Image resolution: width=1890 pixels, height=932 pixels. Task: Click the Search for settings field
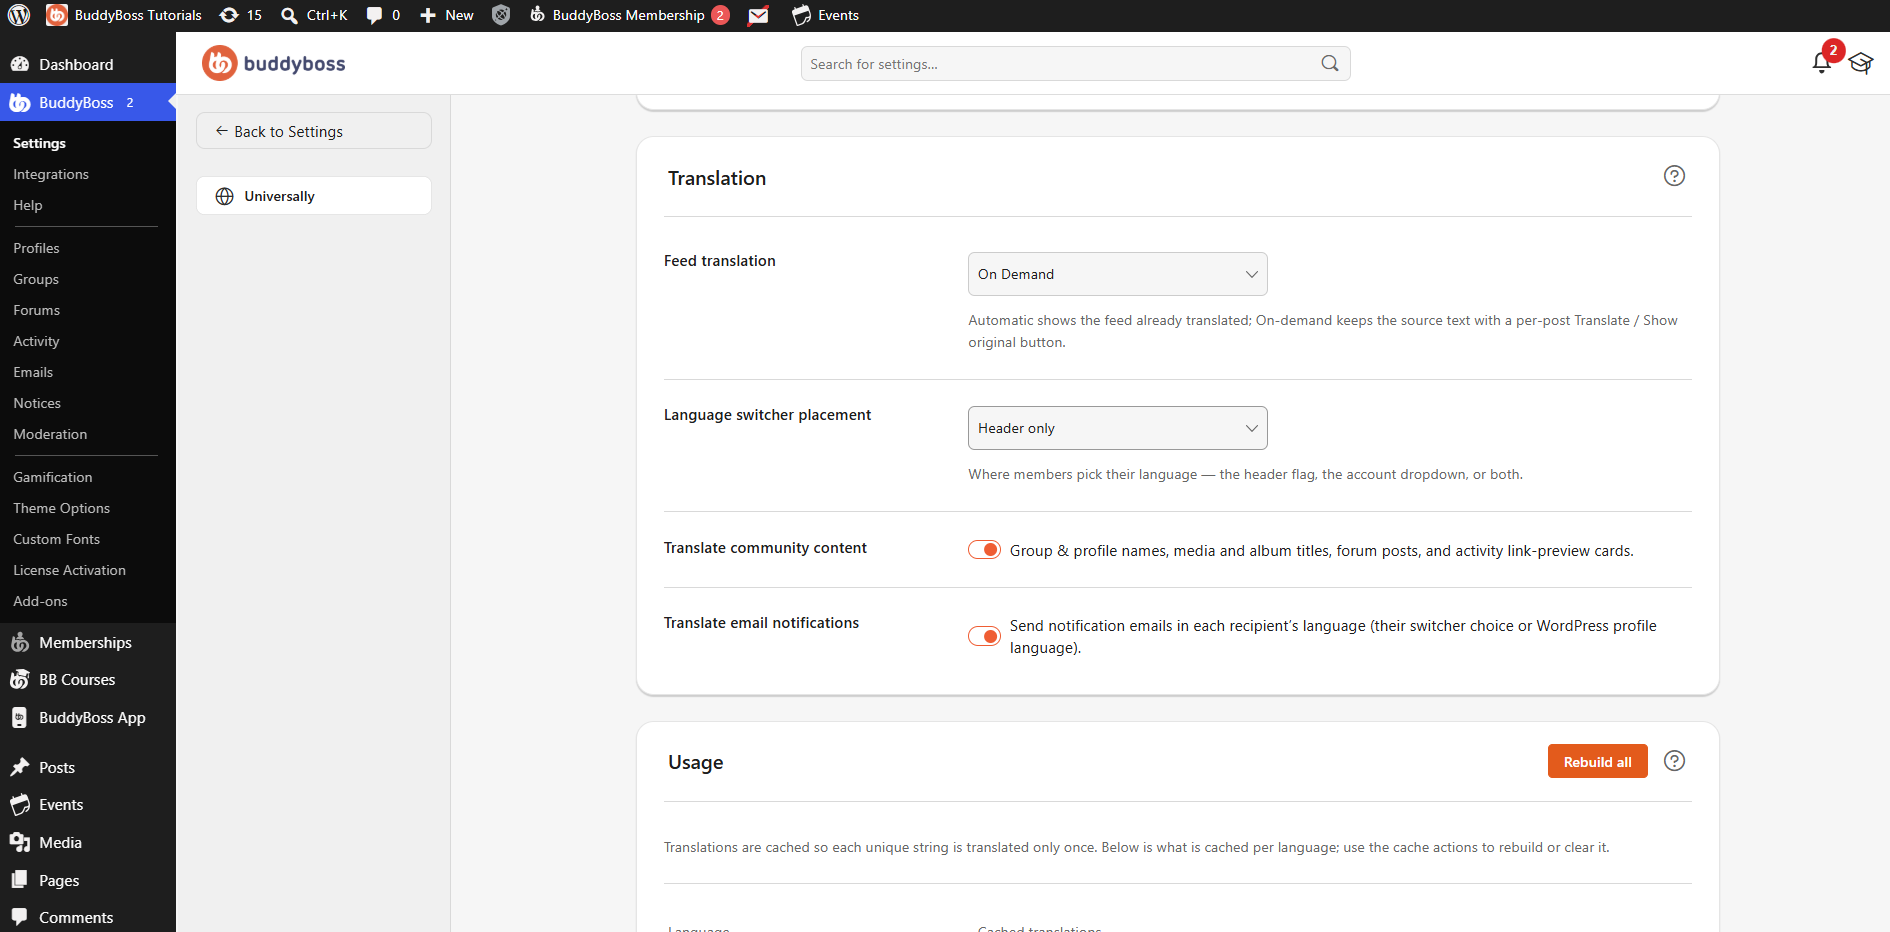point(1075,63)
